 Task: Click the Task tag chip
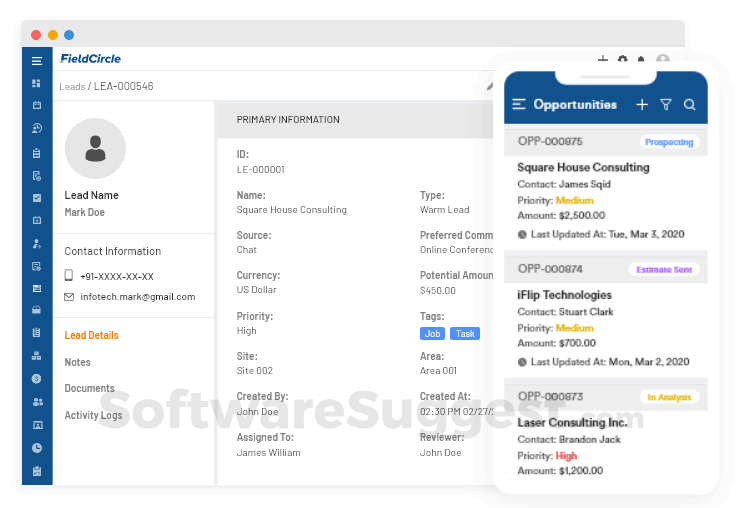tap(465, 334)
